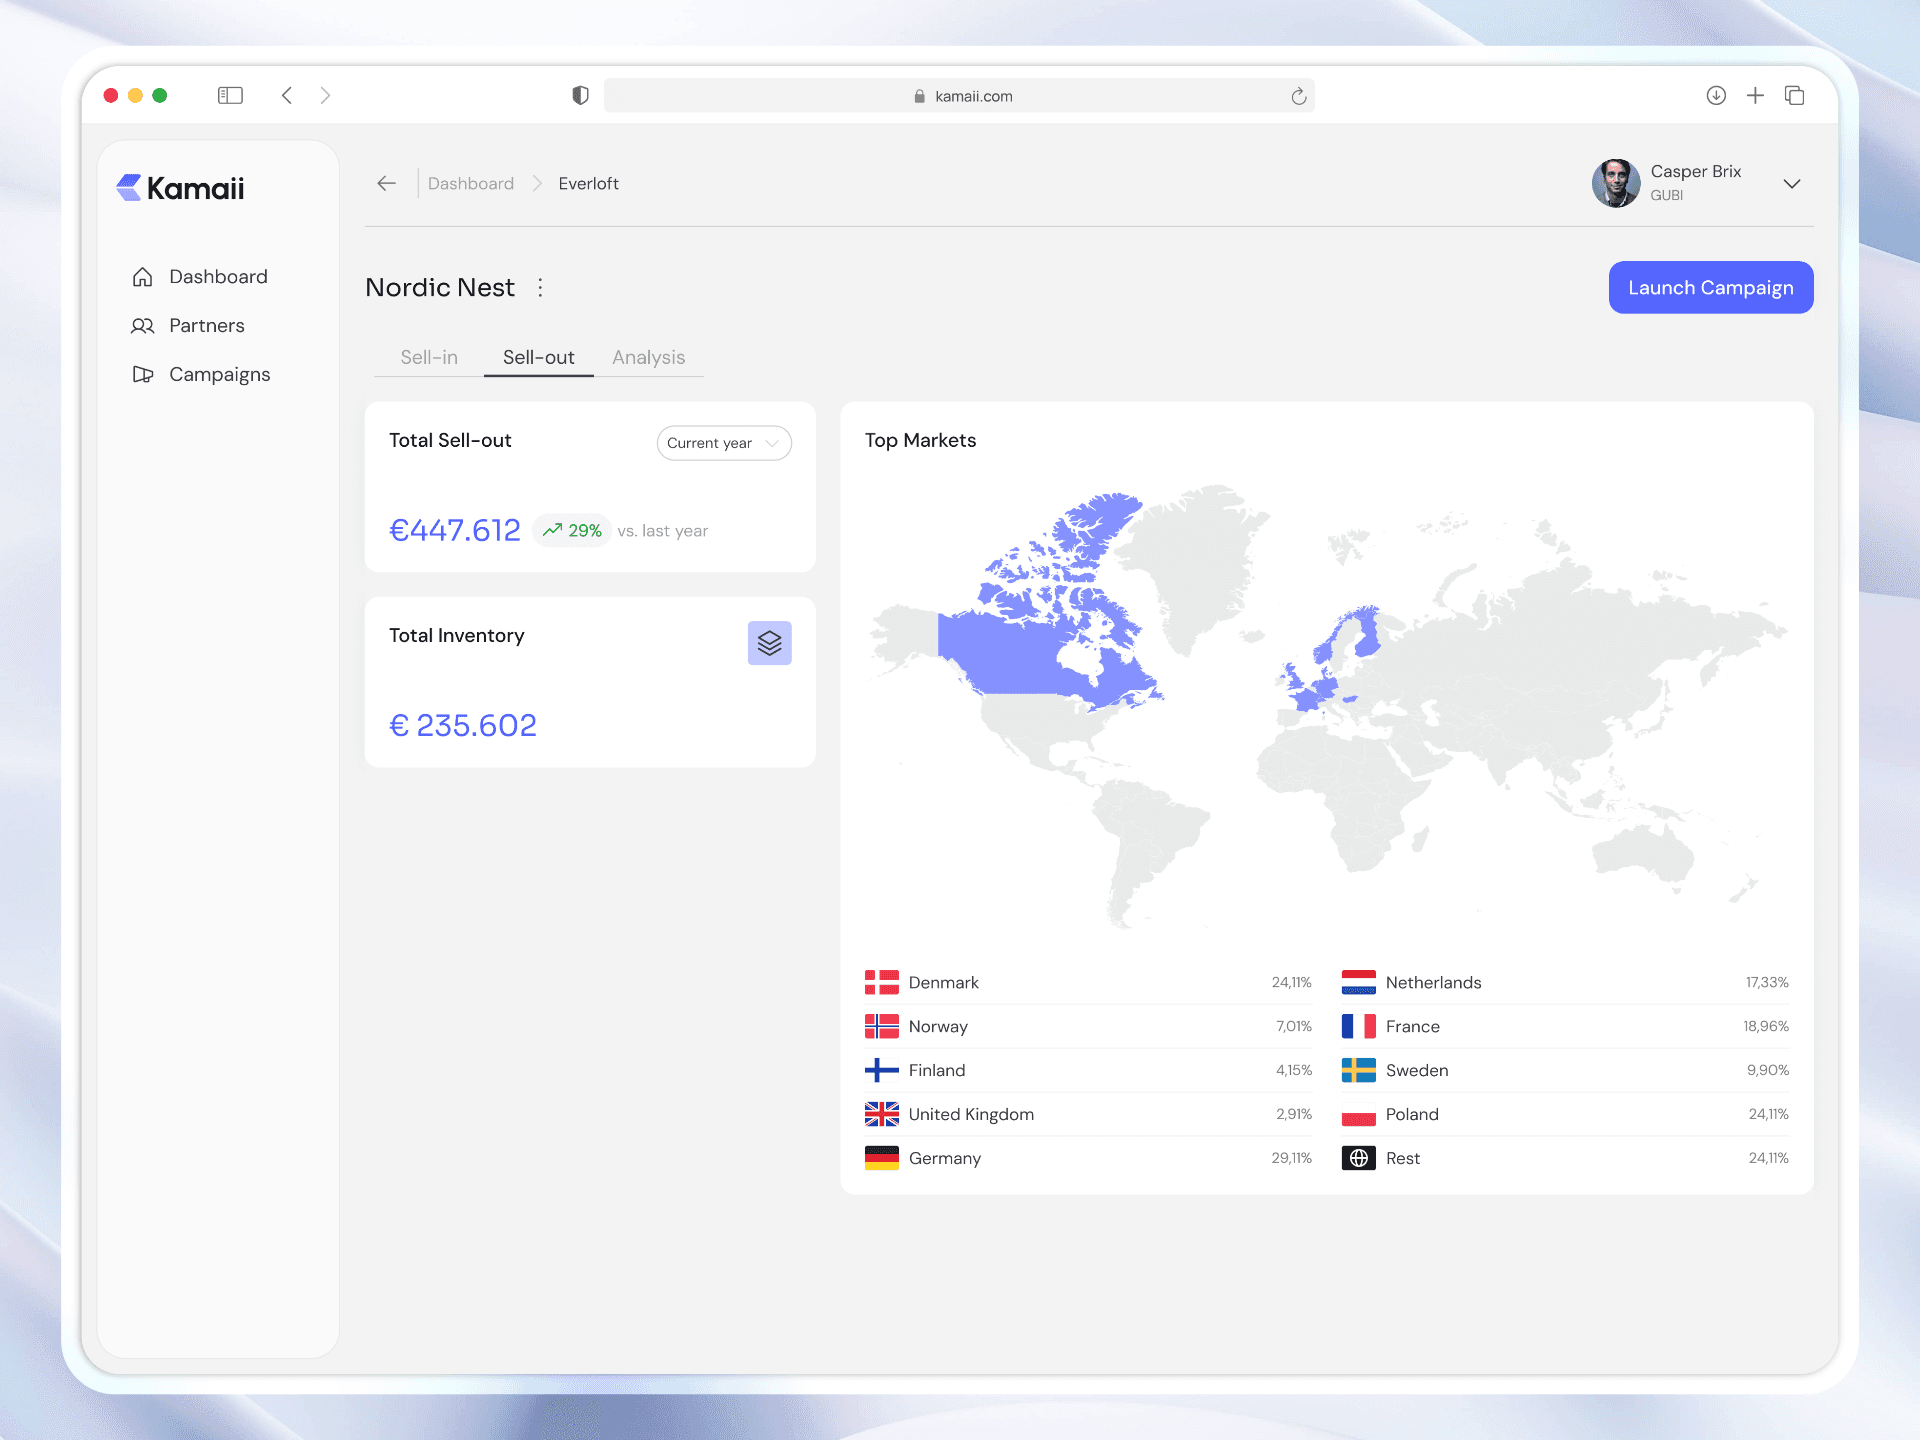Open Partners in the sidebar
1920x1440 pixels.
click(x=206, y=325)
